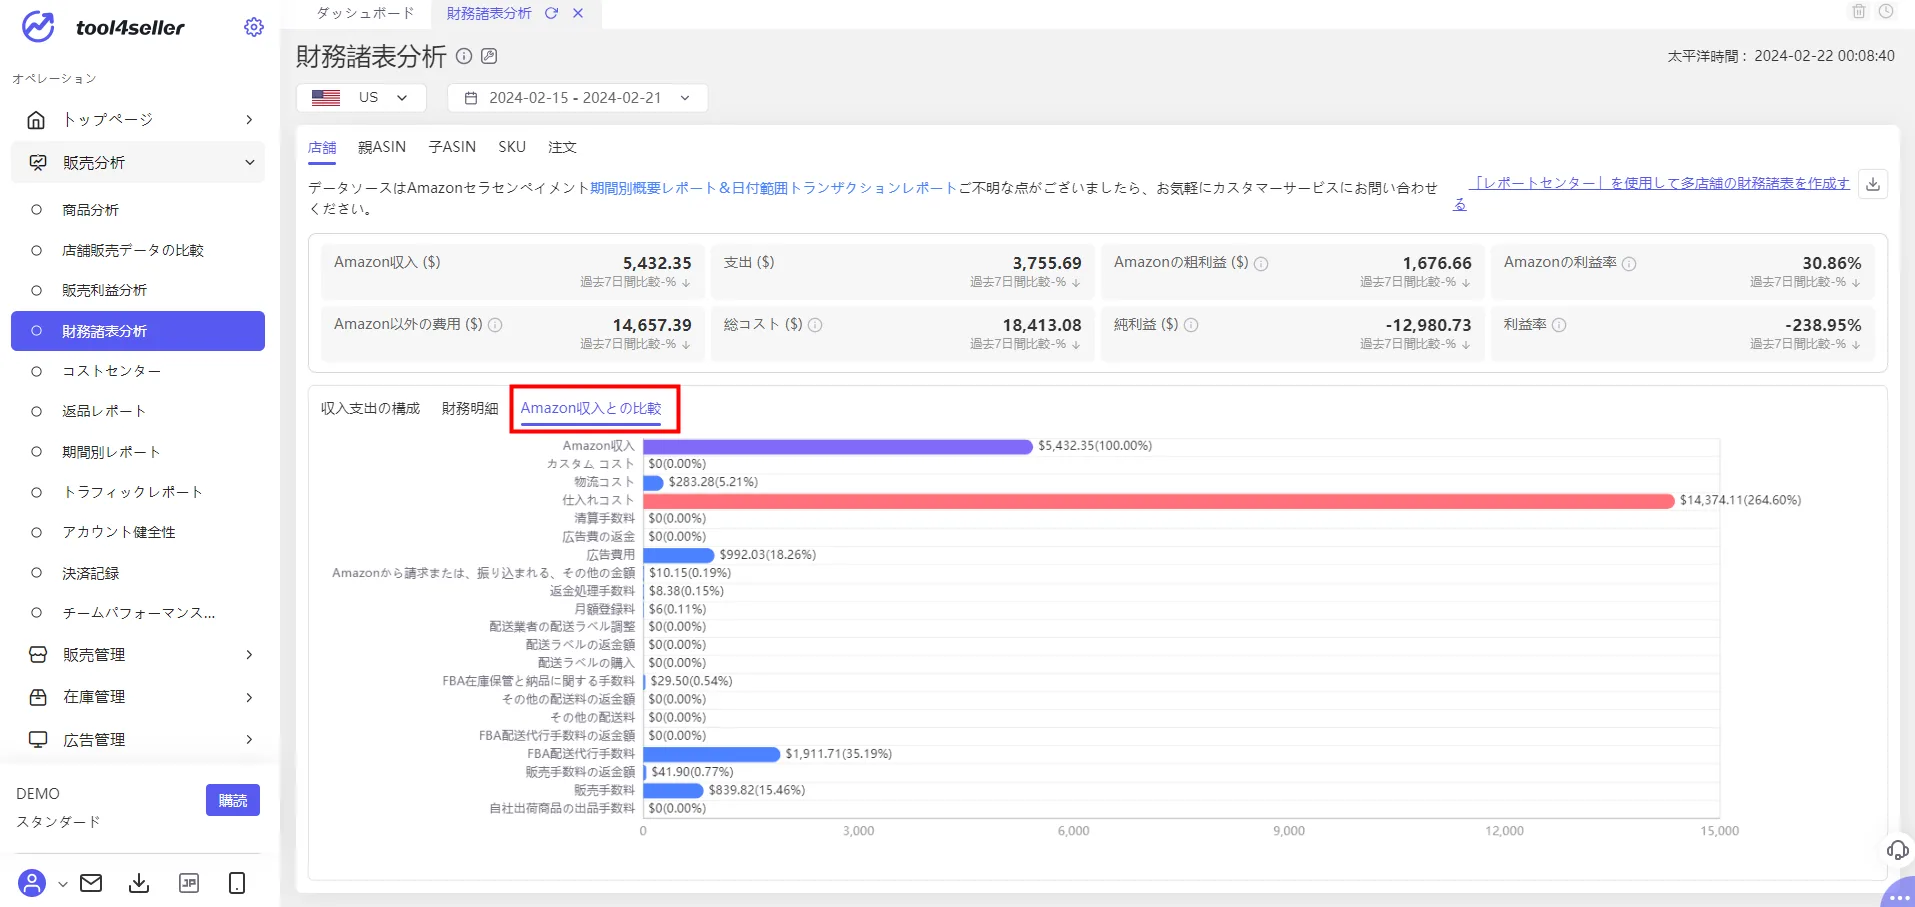Select Amazon収入との比較 chart tab
Image resolution: width=1915 pixels, height=907 pixels.
[591, 408]
